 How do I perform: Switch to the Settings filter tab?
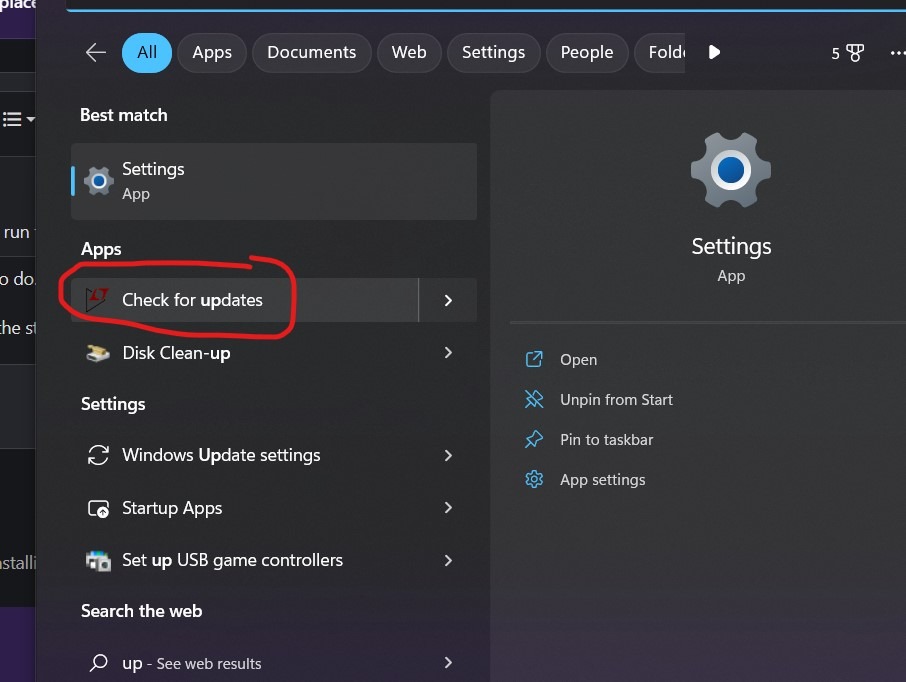(x=493, y=53)
